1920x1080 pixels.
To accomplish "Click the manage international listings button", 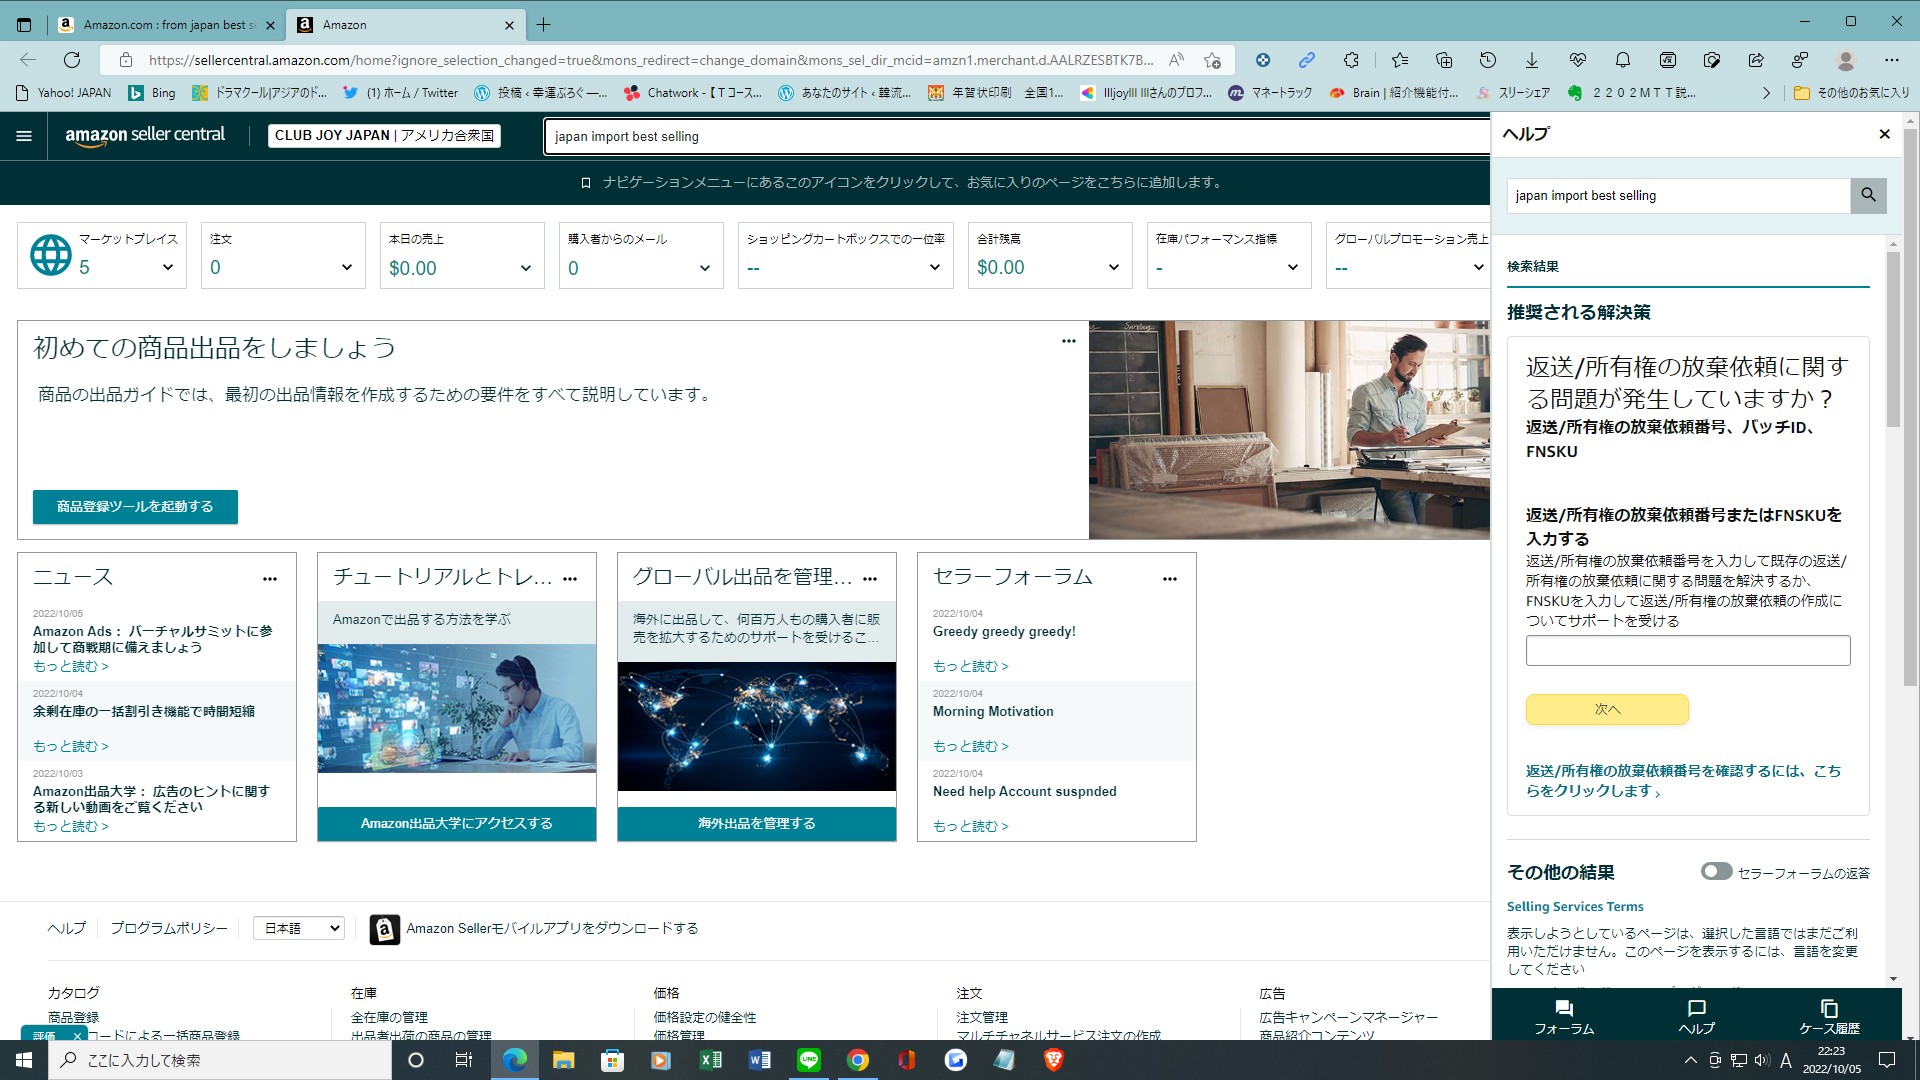I will pos(757,824).
